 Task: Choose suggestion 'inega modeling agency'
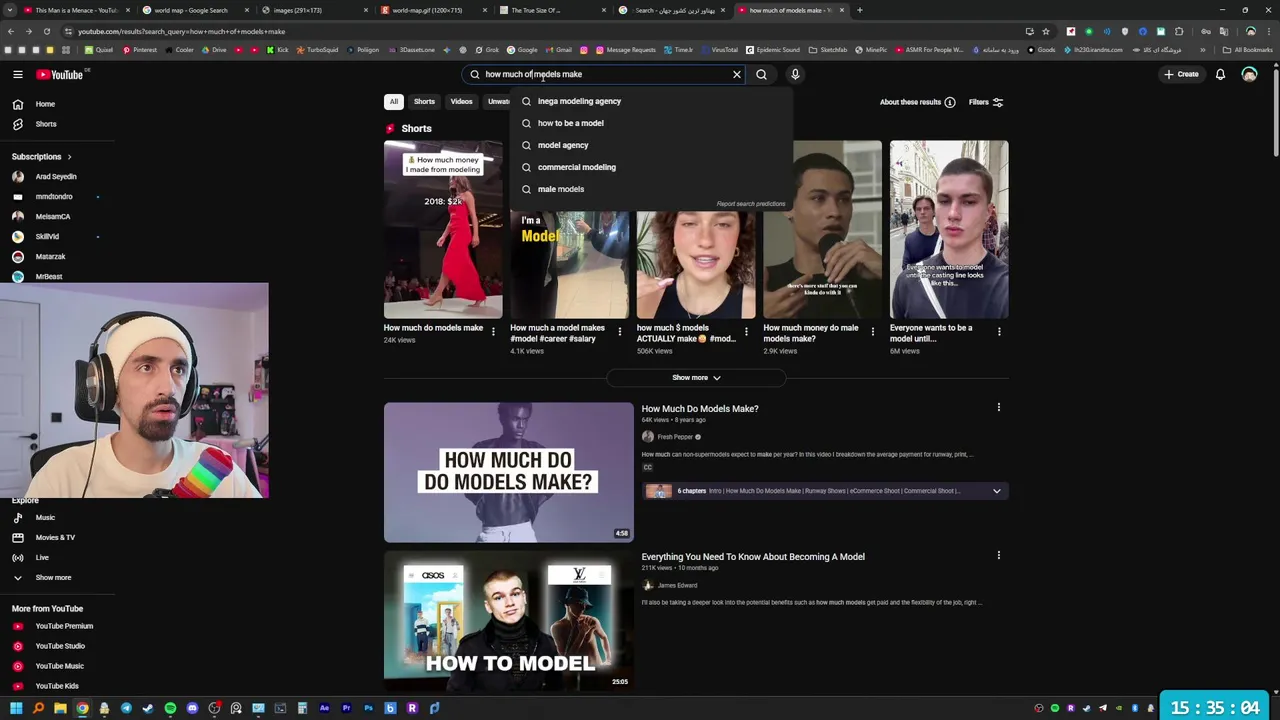[x=652, y=101]
